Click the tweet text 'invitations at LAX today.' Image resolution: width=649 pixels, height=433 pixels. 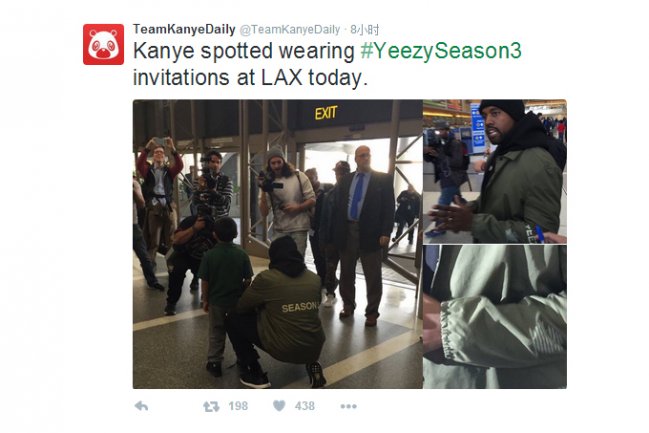pos(250,78)
